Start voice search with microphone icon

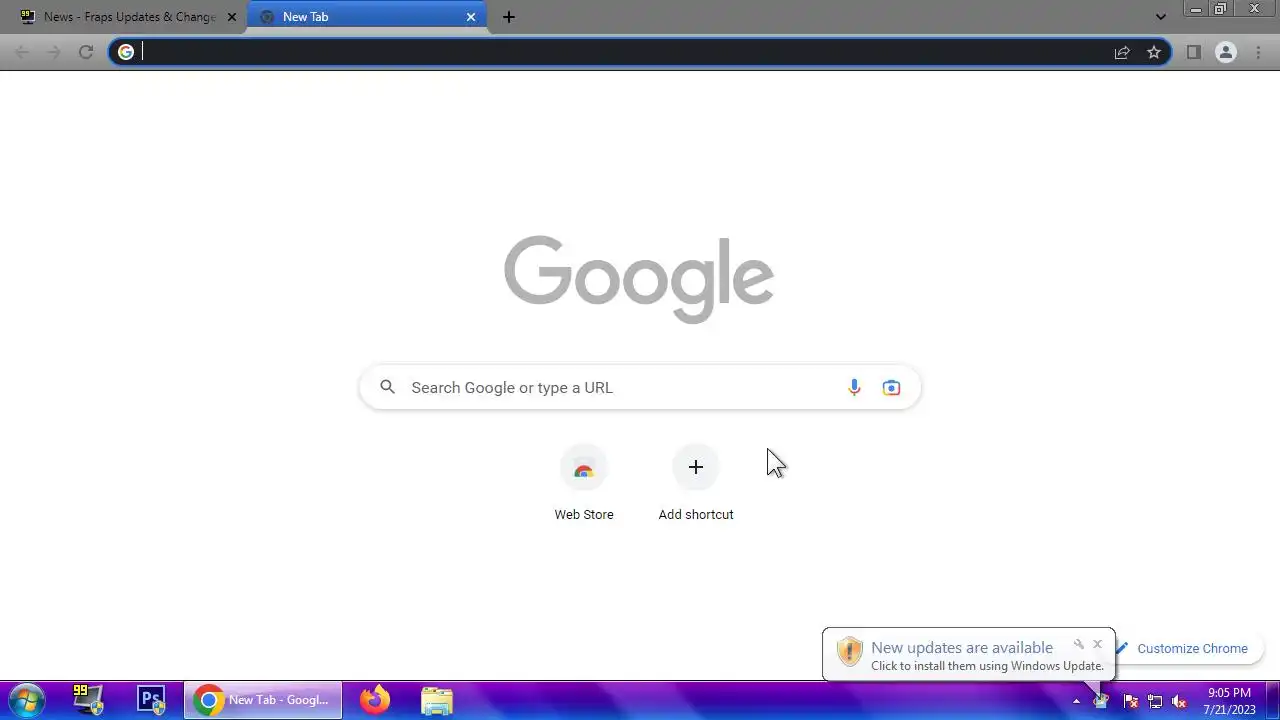click(x=854, y=387)
